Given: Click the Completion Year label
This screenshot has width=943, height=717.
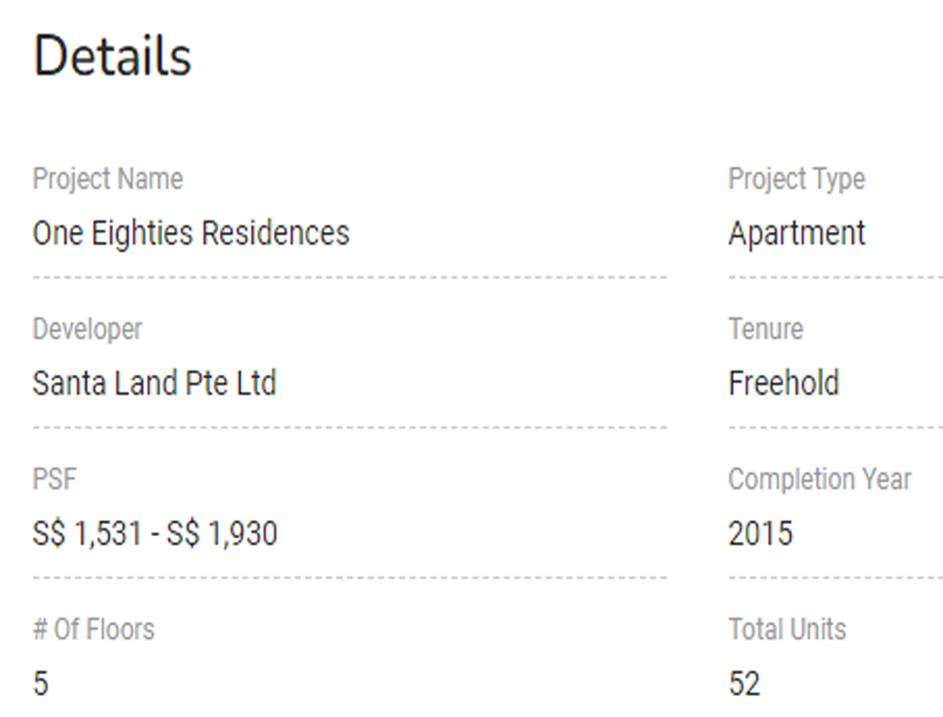Looking at the screenshot, I should coord(819,479).
